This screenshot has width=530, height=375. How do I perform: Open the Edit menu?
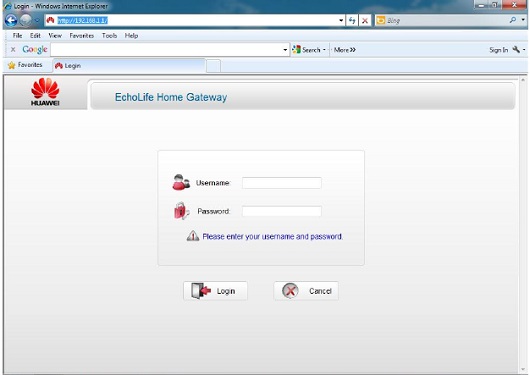coord(35,36)
